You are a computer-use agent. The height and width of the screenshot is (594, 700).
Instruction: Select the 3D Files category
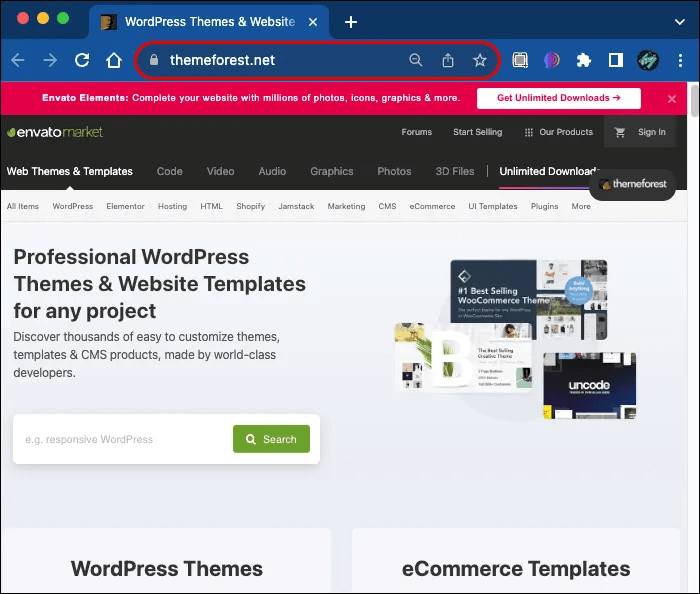455,171
